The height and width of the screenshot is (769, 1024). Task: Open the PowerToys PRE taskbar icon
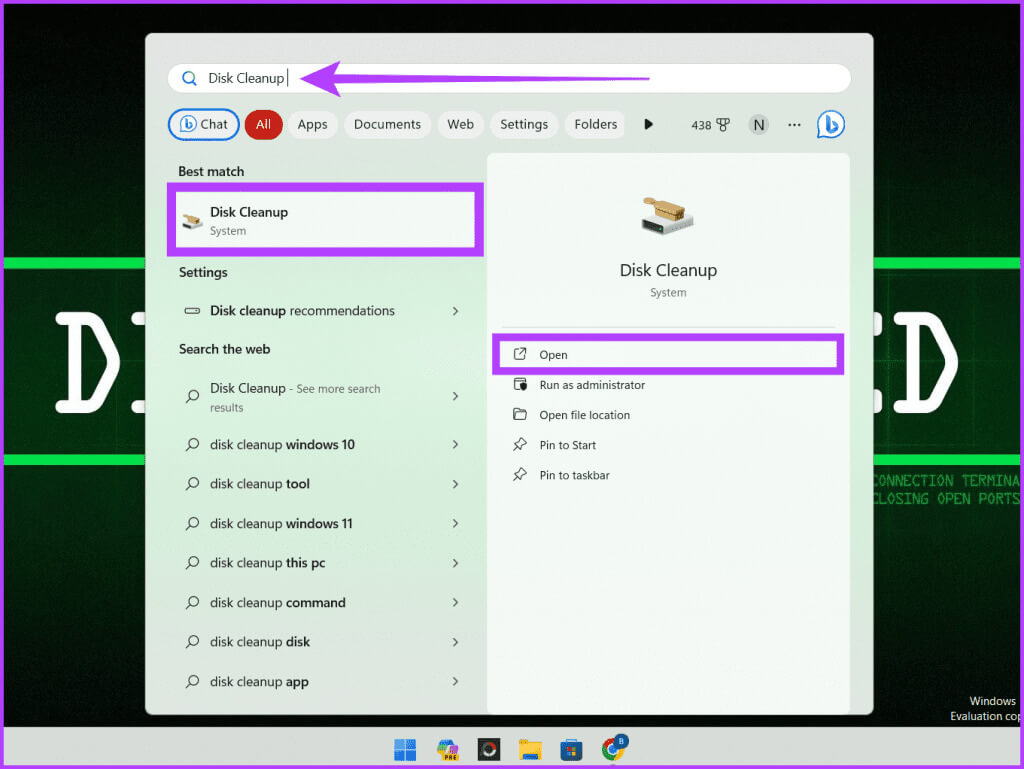click(x=447, y=749)
